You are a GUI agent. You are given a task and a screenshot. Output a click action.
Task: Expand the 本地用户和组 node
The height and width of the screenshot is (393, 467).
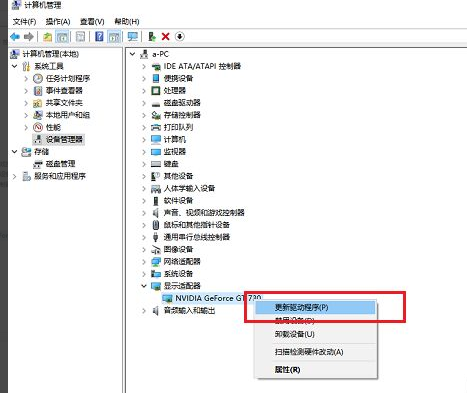click(26, 115)
